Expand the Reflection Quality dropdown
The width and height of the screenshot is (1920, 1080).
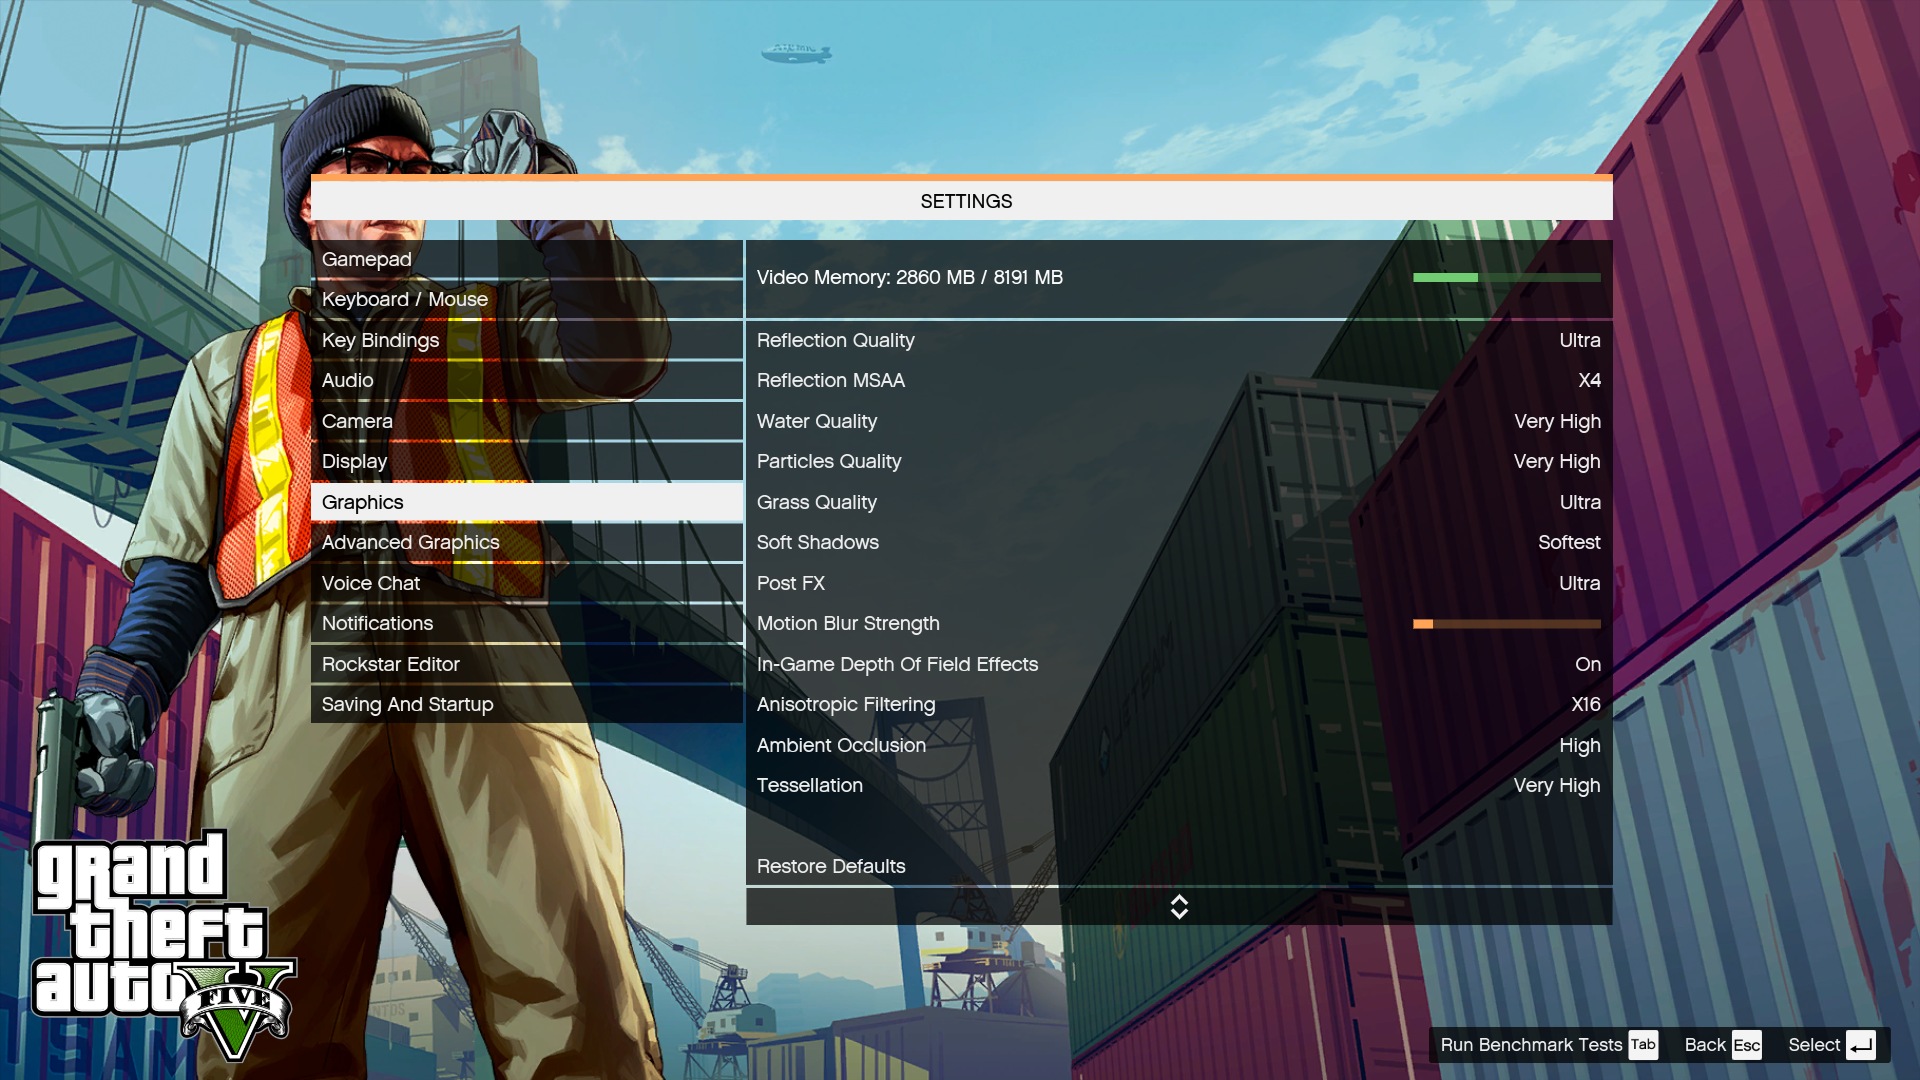(x=1578, y=340)
